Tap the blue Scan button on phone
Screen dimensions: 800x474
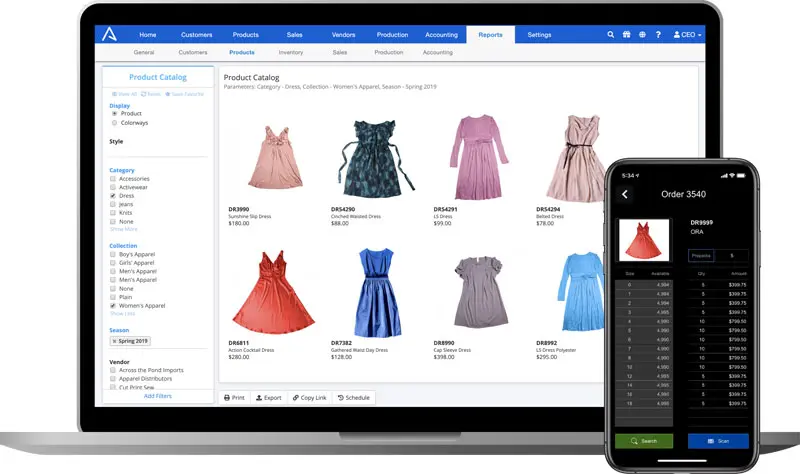tap(718, 440)
